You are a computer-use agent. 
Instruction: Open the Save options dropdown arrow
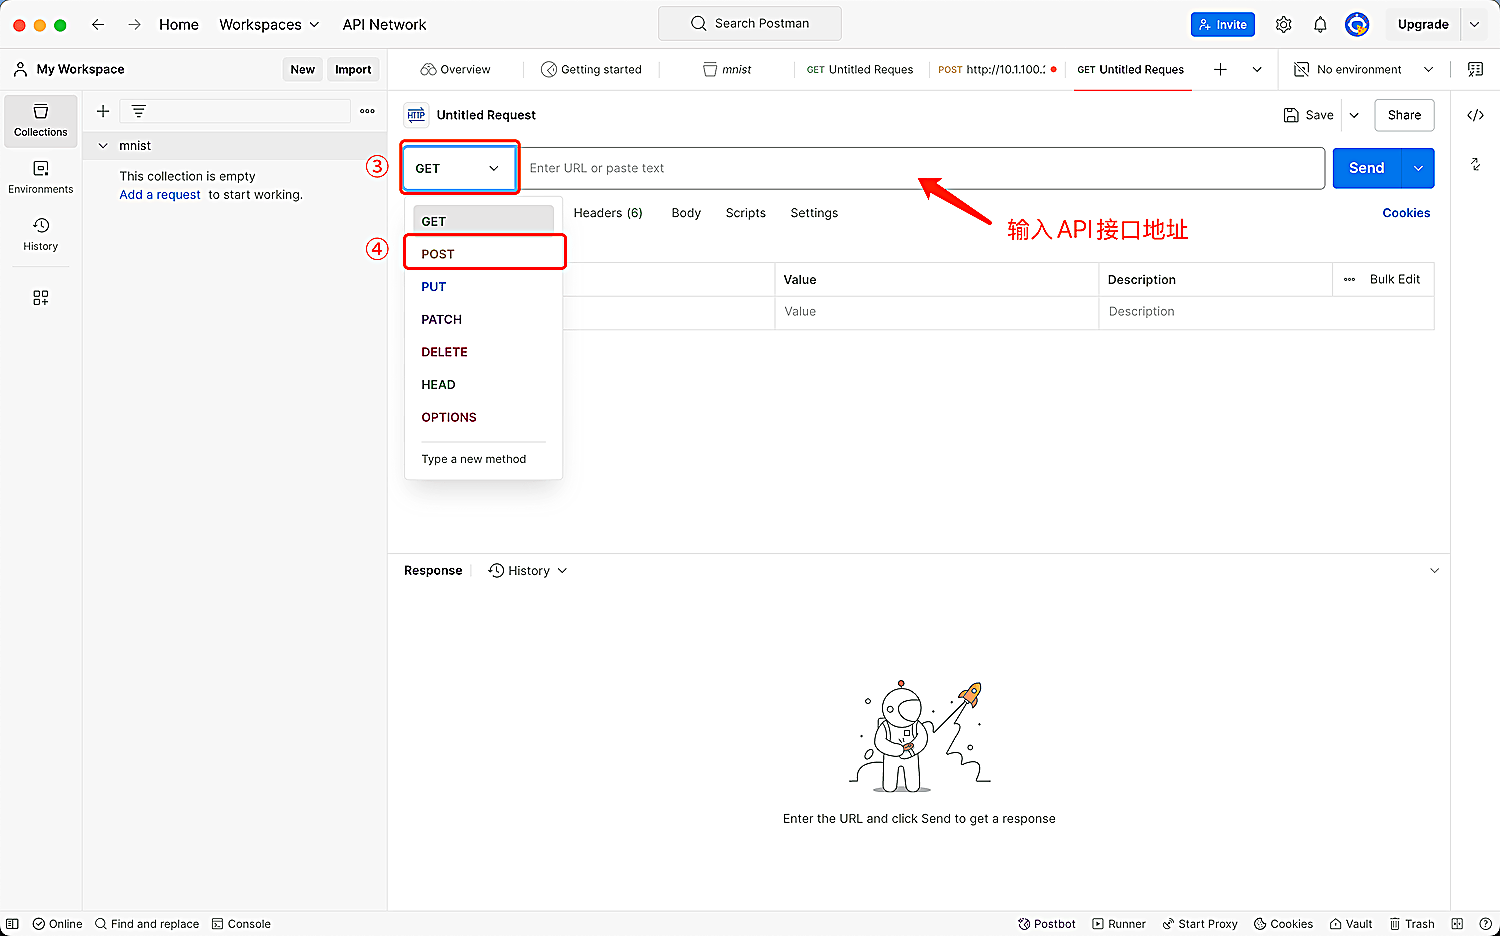[1354, 115]
